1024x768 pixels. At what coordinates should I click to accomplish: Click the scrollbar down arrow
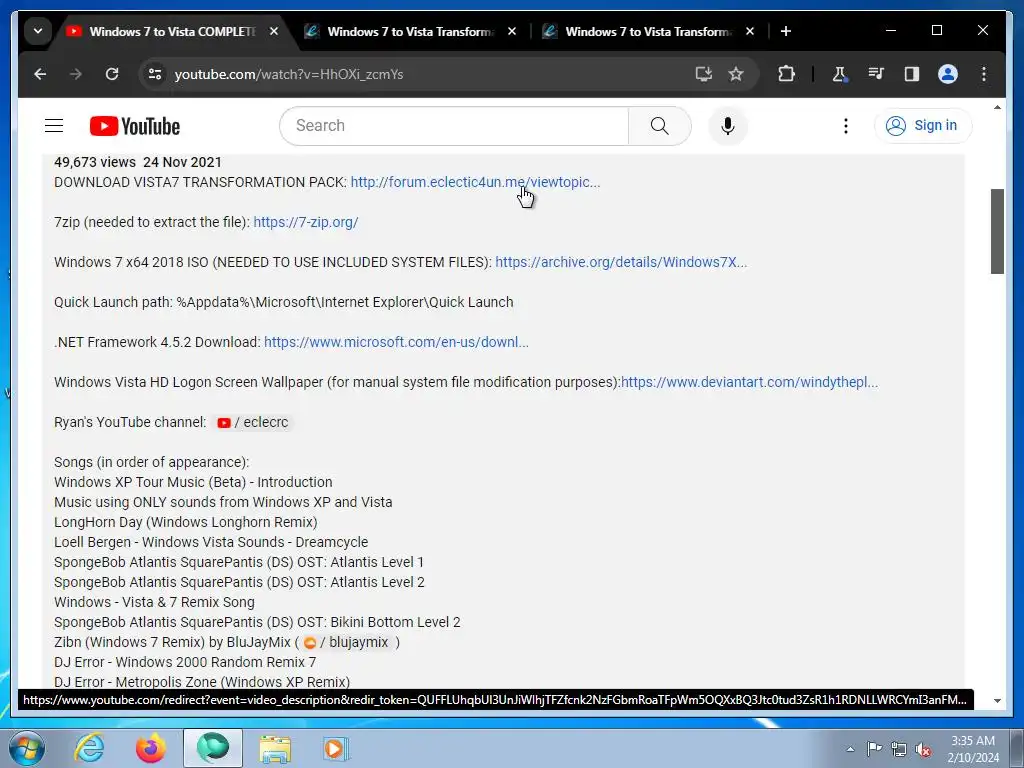coord(997,701)
